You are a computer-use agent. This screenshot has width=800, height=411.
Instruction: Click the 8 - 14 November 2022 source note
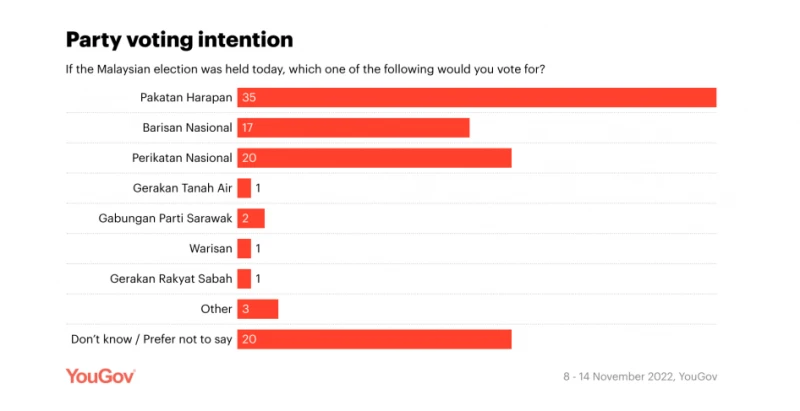tap(640, 377)
